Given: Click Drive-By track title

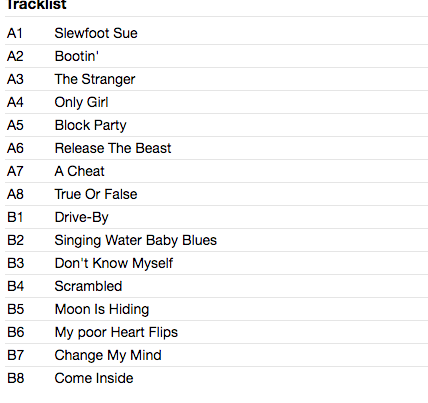Looking at the screenshot, I should click(x=82, y=217).
